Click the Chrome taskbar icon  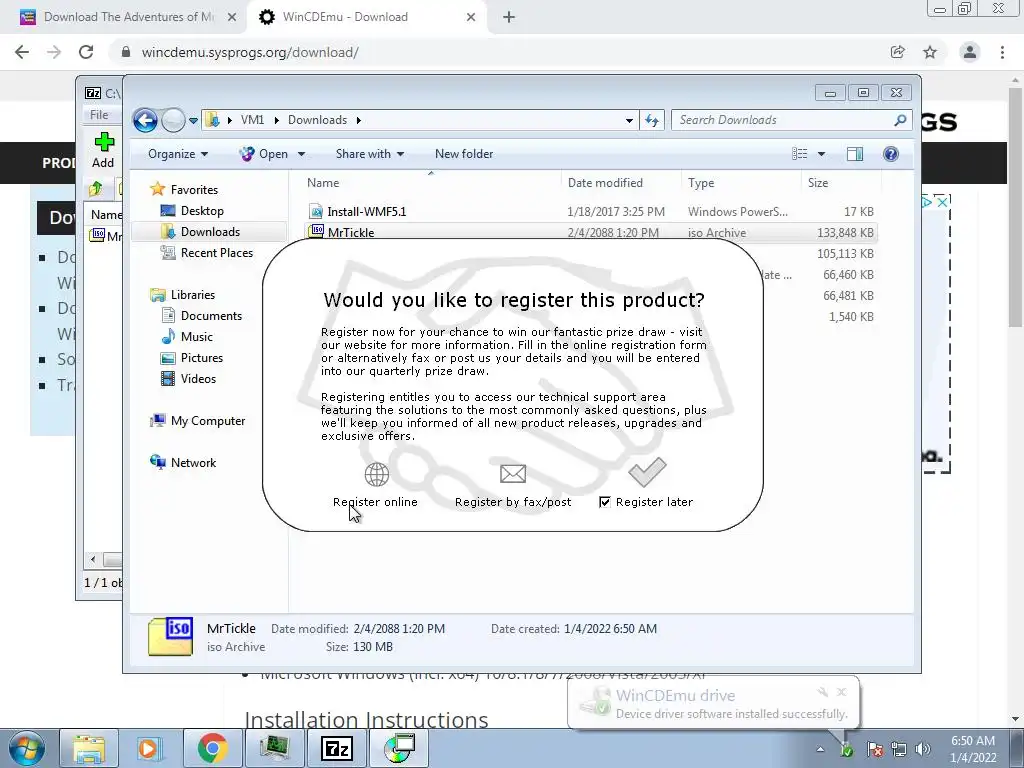point(212,748)
